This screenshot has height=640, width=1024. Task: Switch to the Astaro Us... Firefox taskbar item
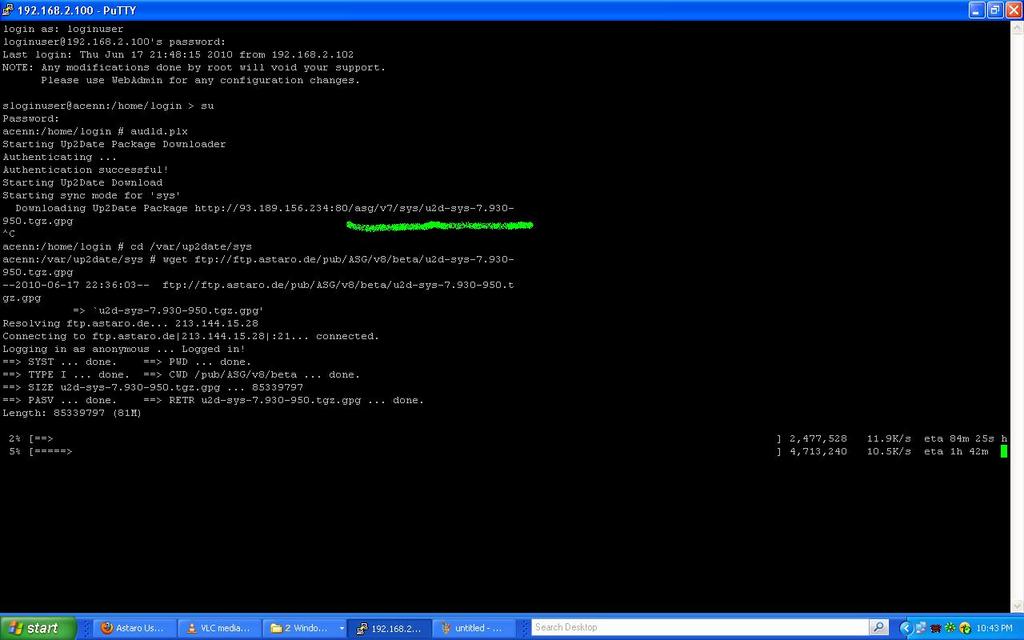(x=135, y=628)
